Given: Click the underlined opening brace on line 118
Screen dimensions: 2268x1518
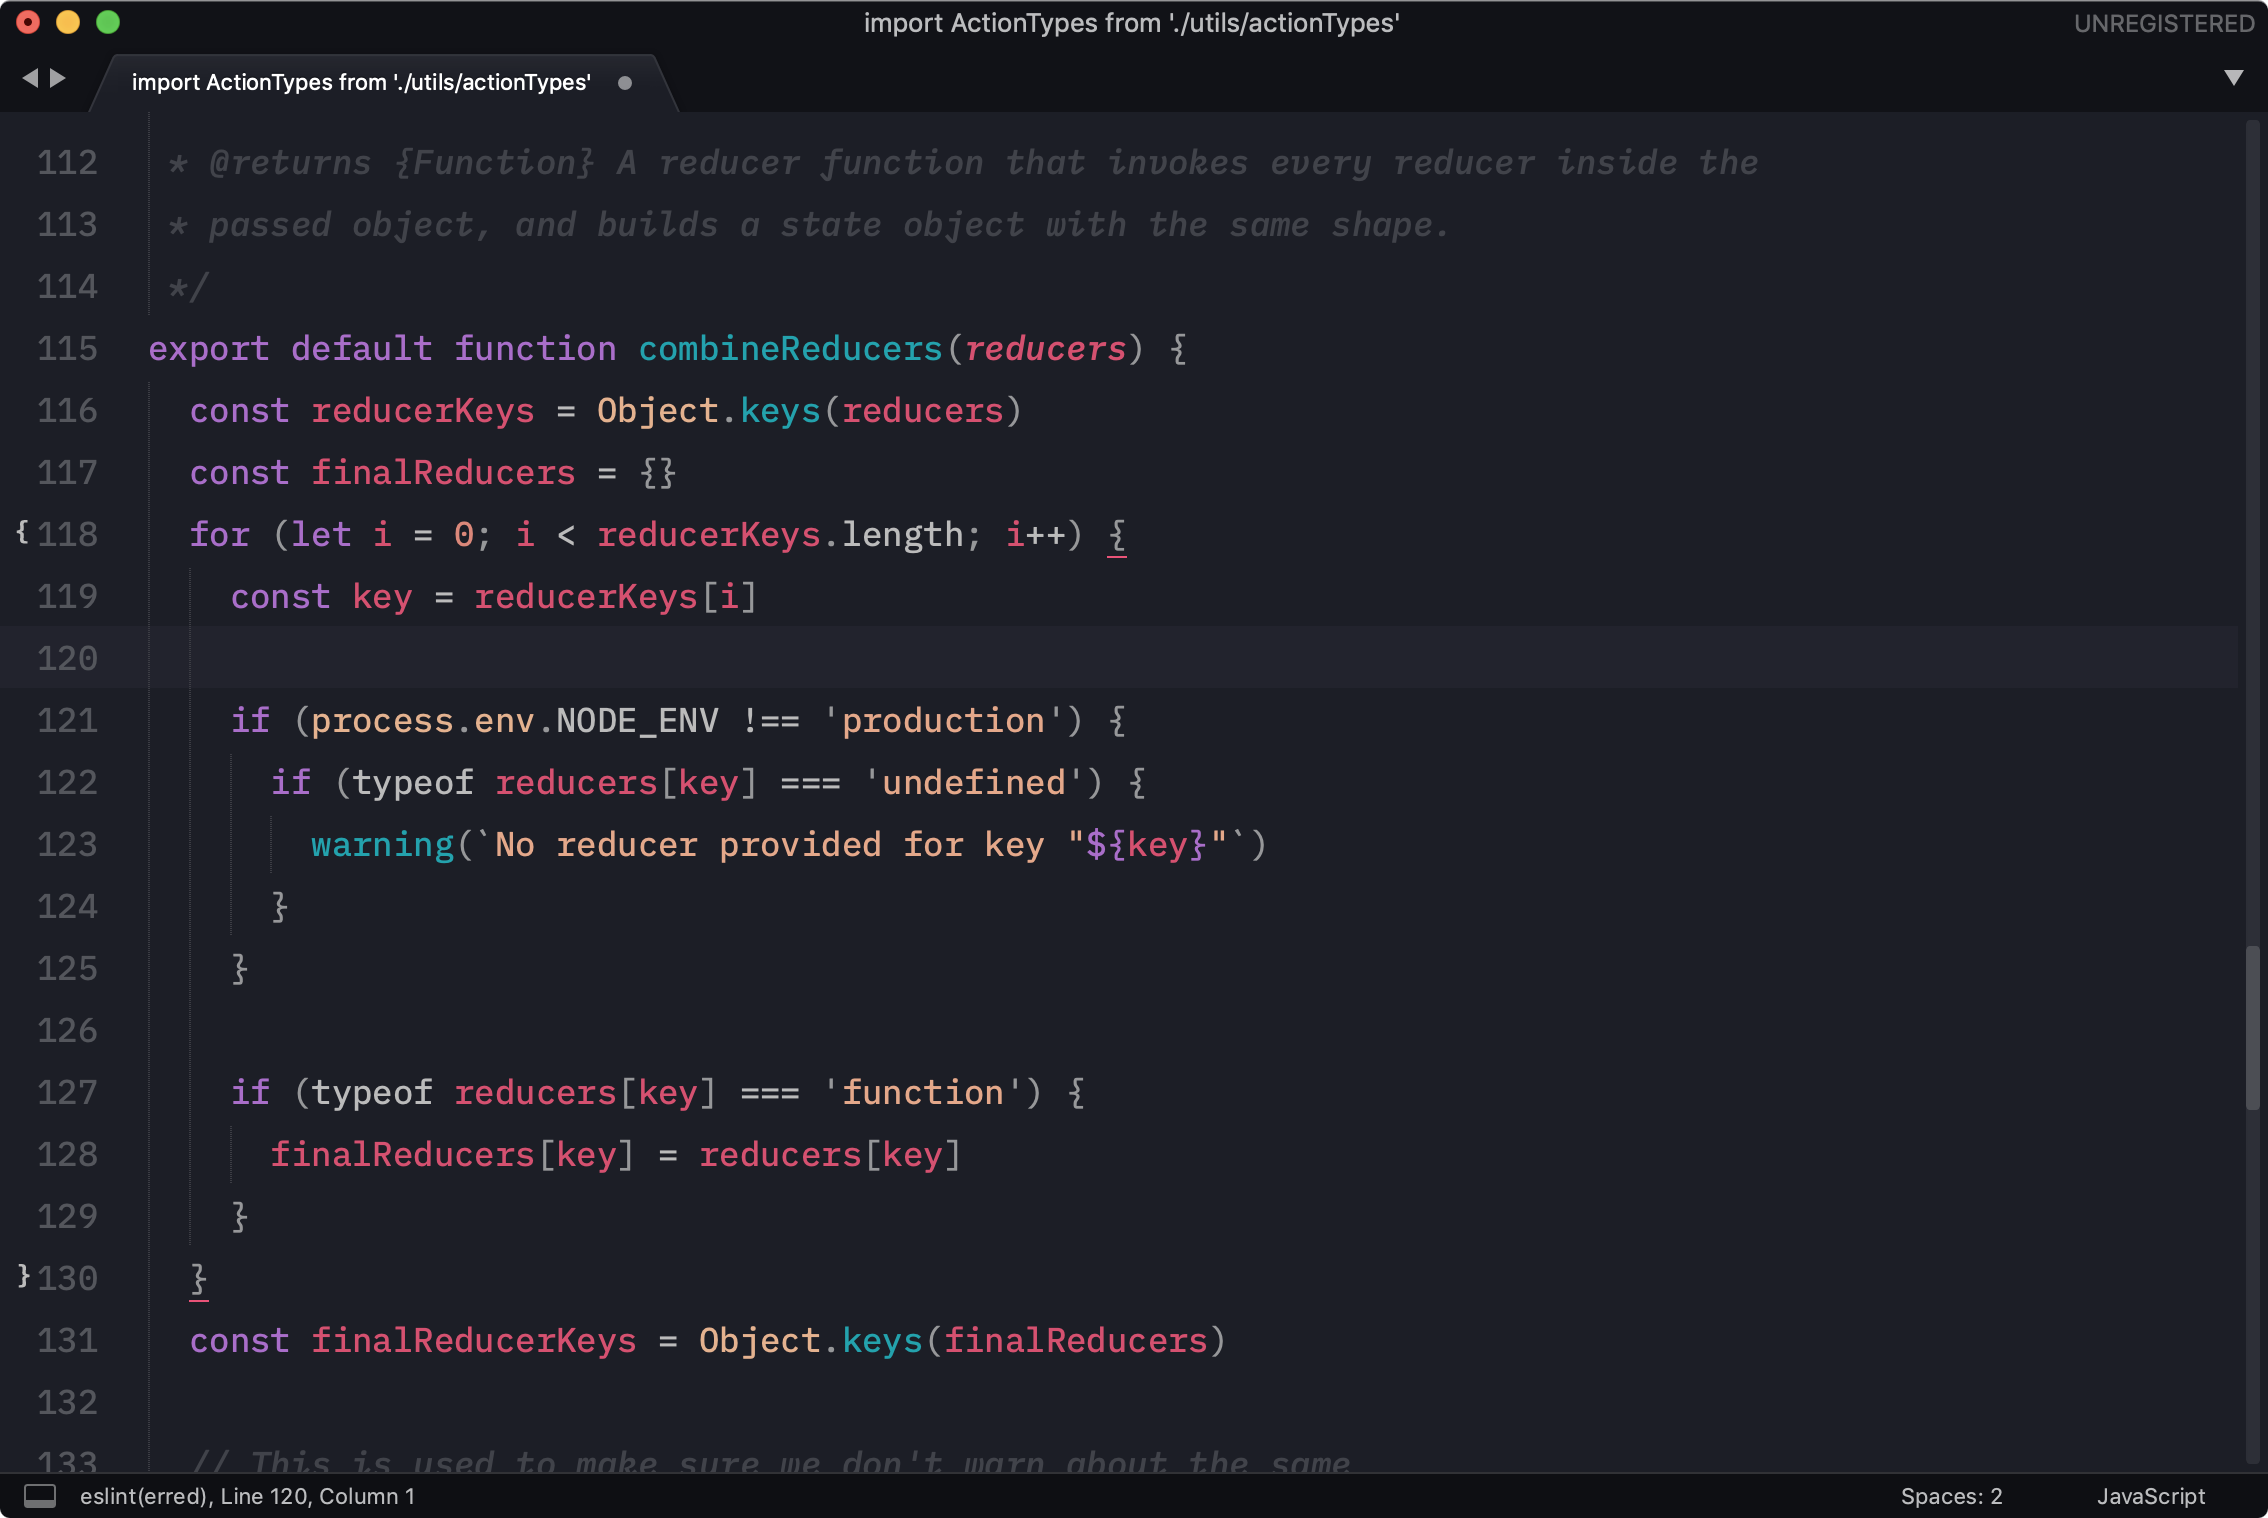Looking at the screenshot, I should tap(1117, 536).
